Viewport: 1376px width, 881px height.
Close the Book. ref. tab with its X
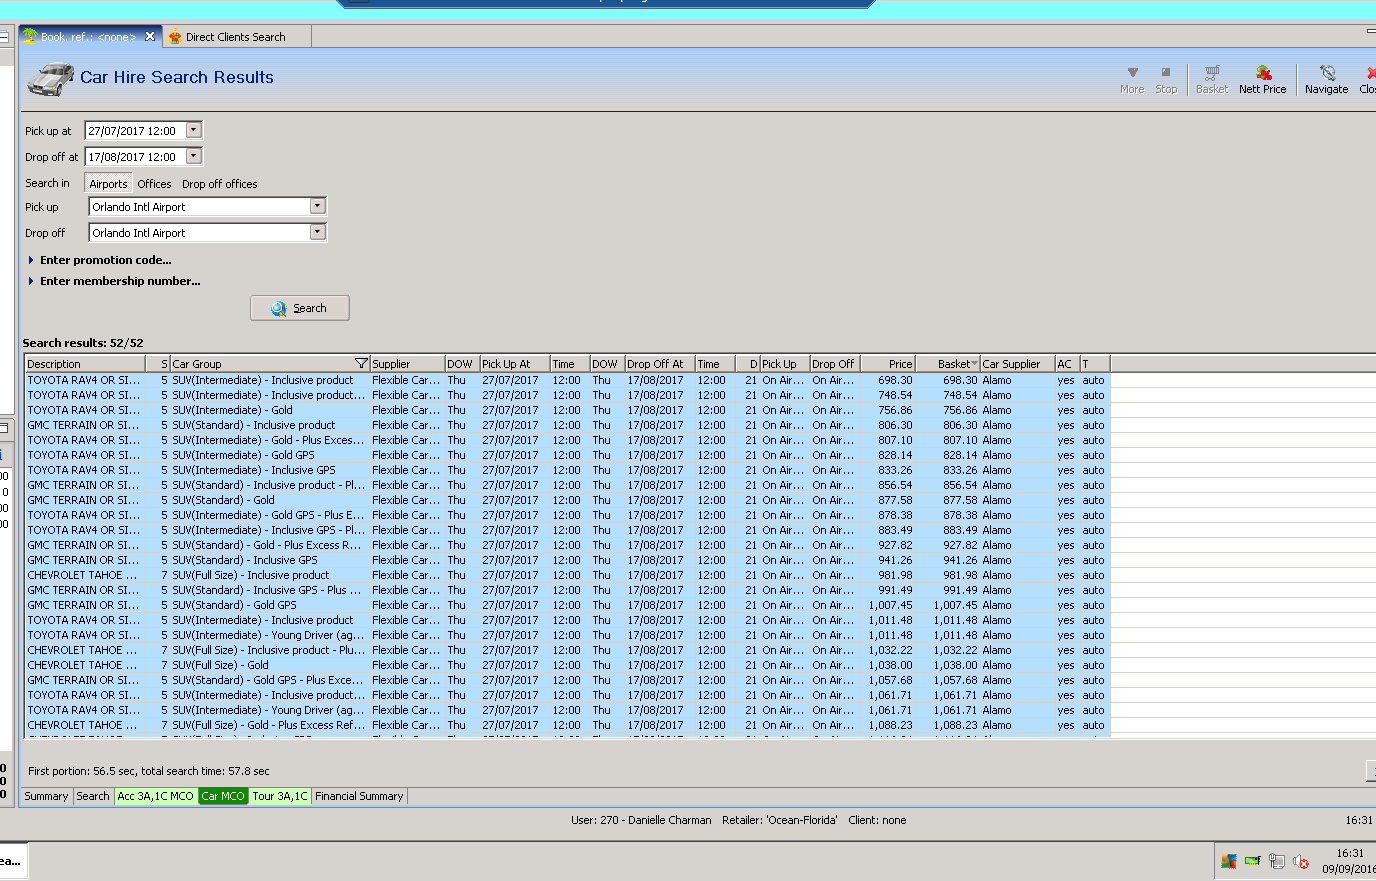[150, 36]
